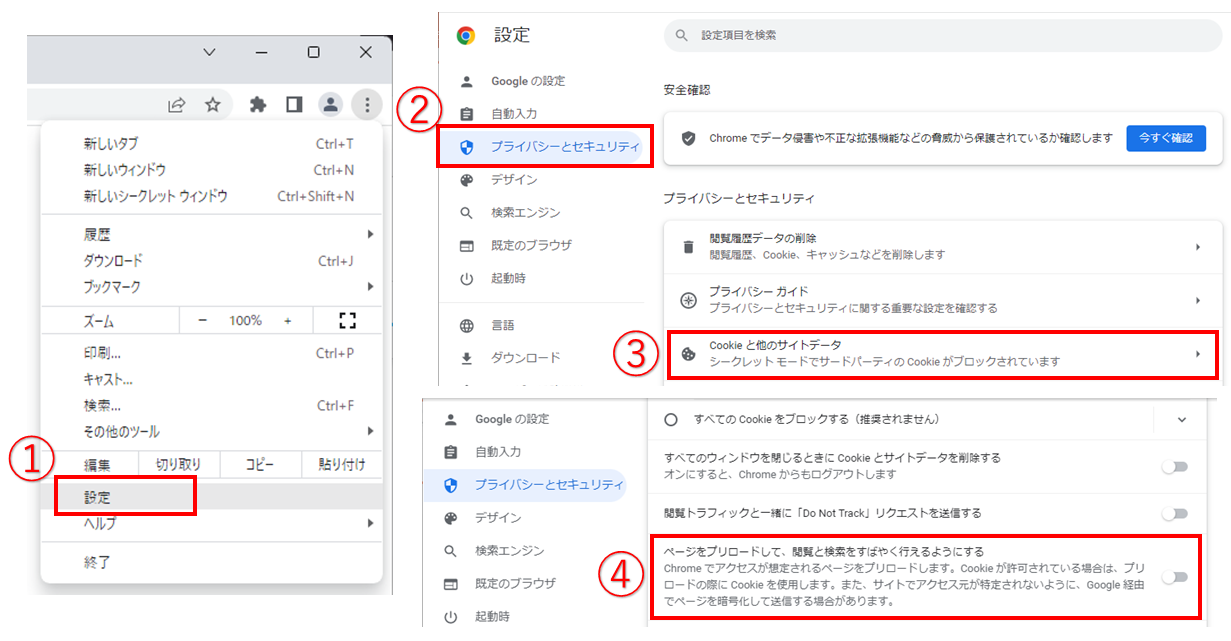Select the block all cookies radio button

[x=671, y=419]
